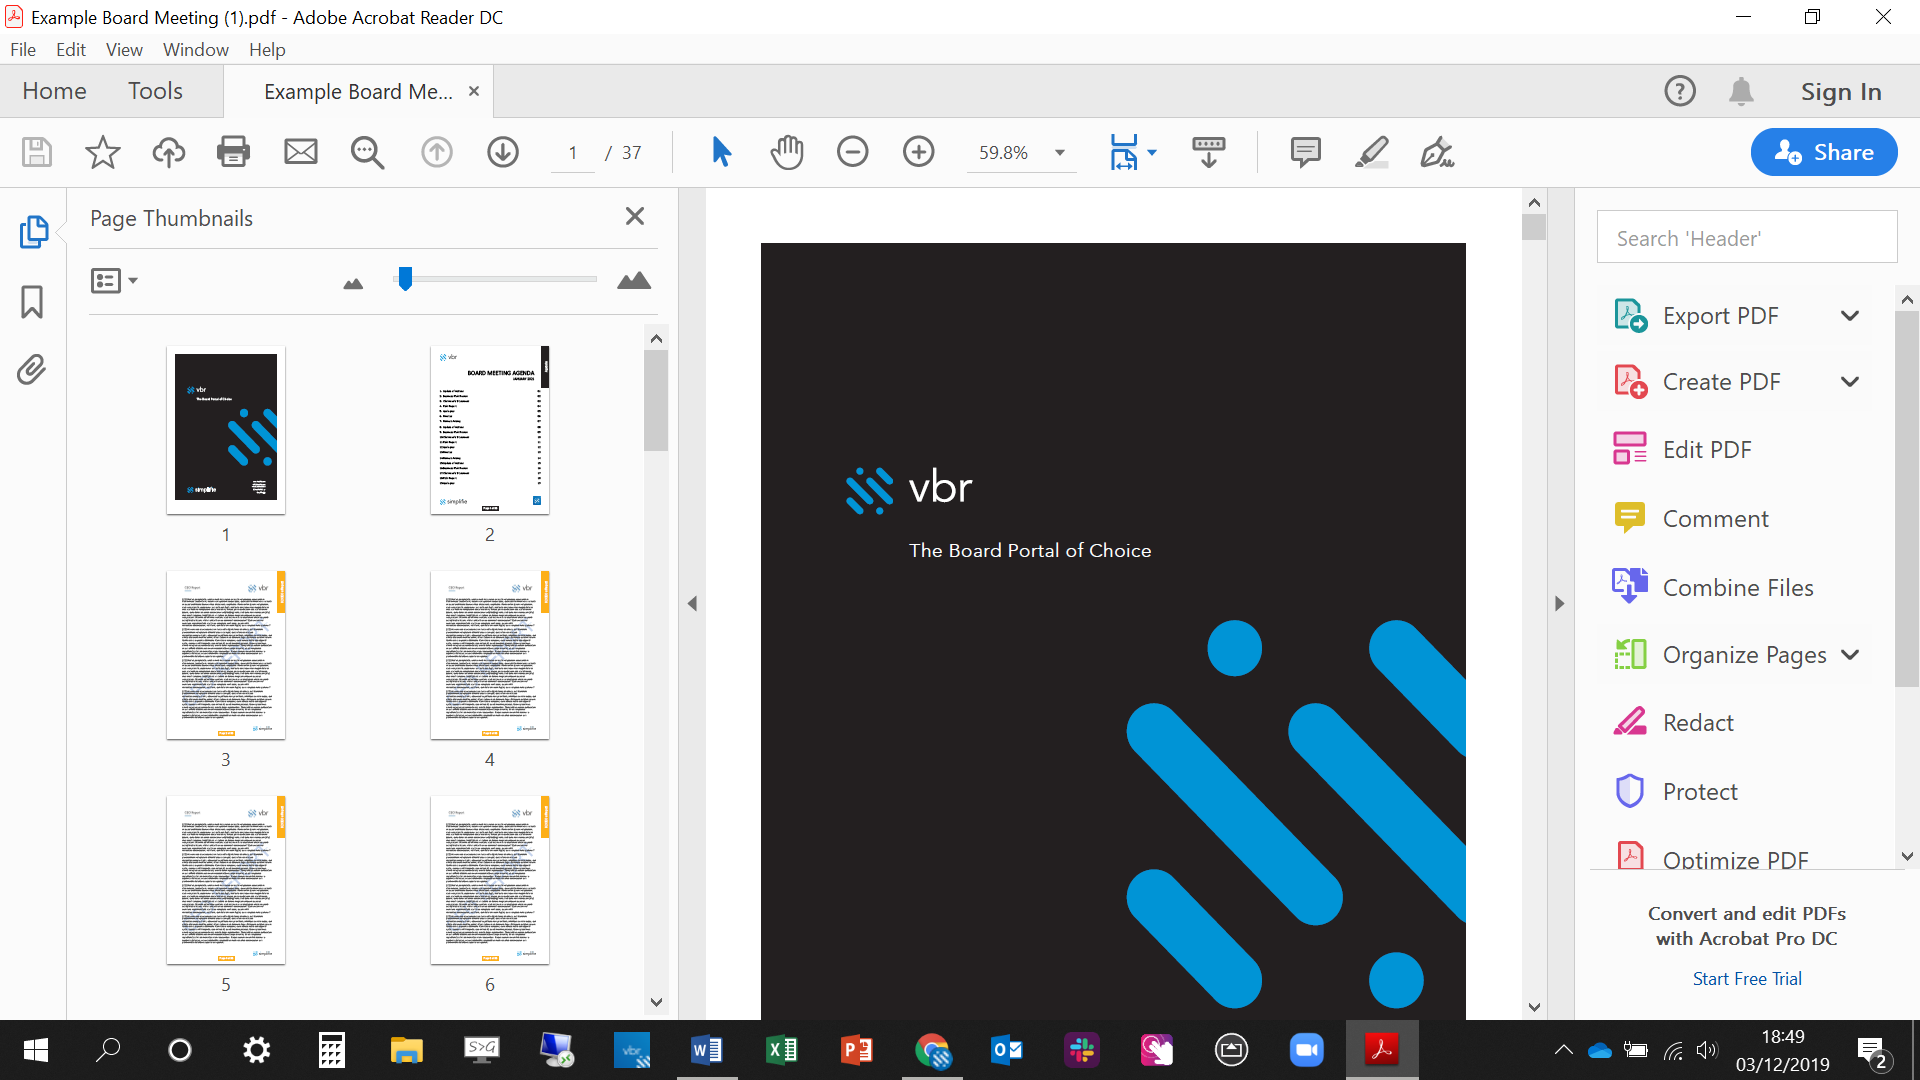1920x1080 pixels.
Task: Select page 2 thumbnail
Action: pyautogui.click(x=490, y=430)
